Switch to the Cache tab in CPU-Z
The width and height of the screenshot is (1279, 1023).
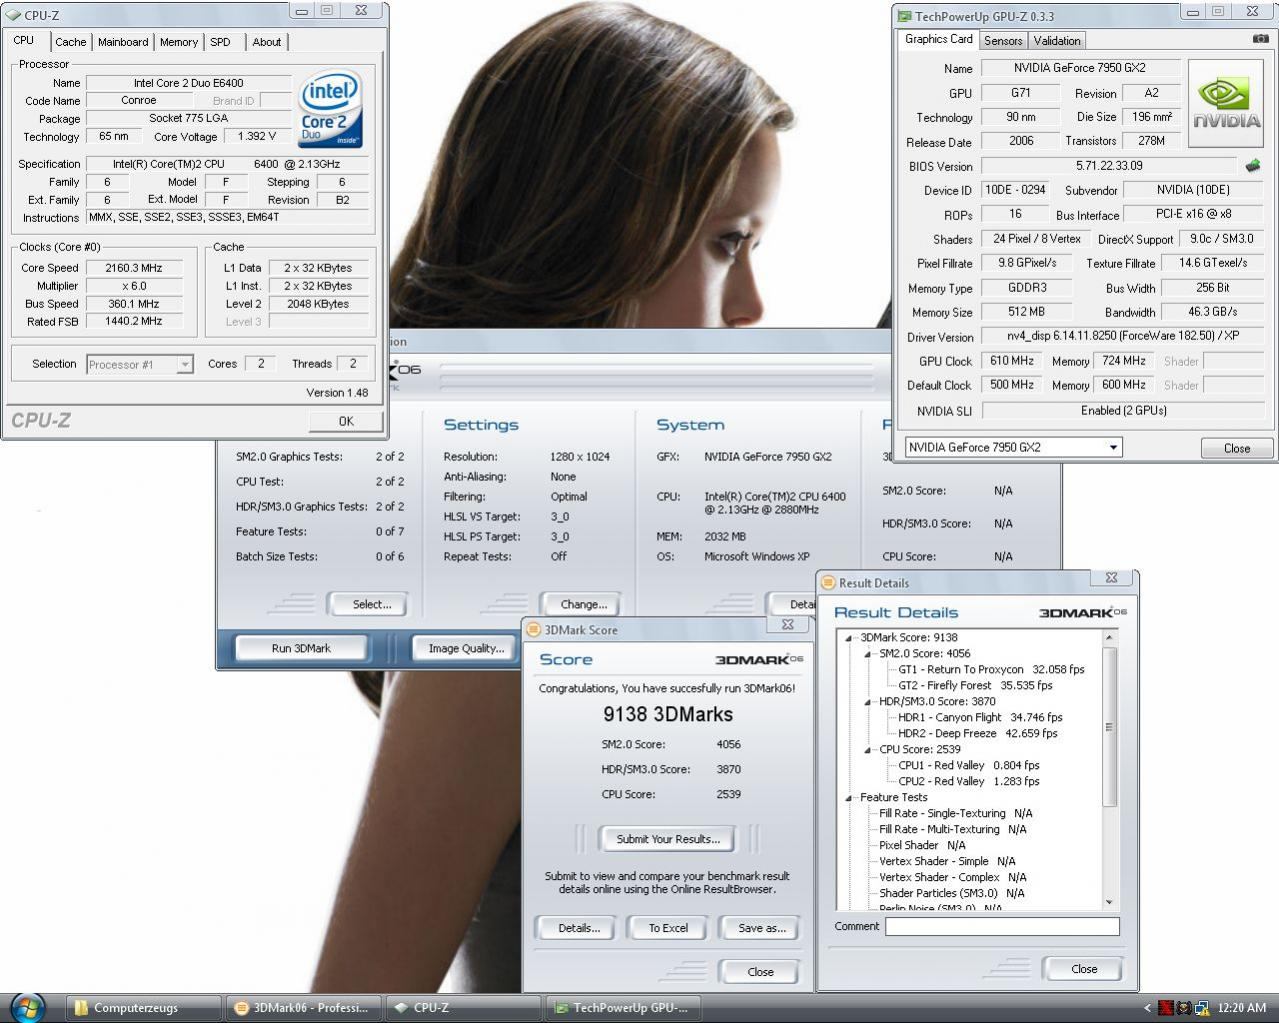pyautogui.click(x=70, y=42)
